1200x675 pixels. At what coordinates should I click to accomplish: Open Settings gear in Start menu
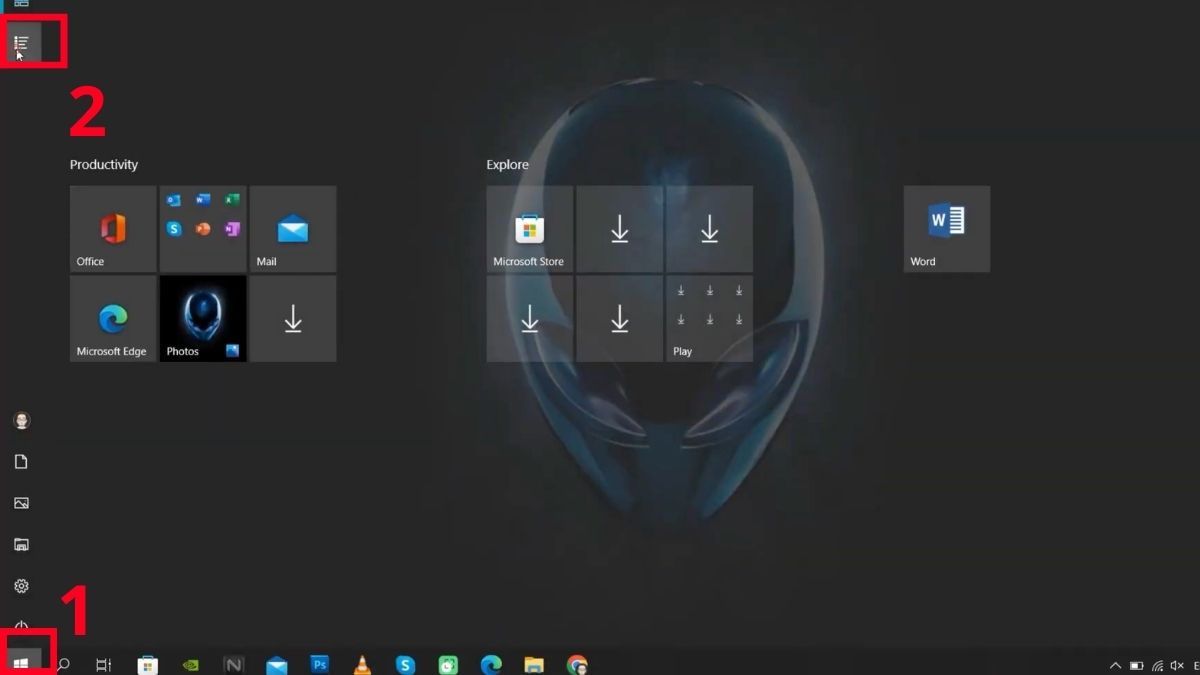pos(21,586)
